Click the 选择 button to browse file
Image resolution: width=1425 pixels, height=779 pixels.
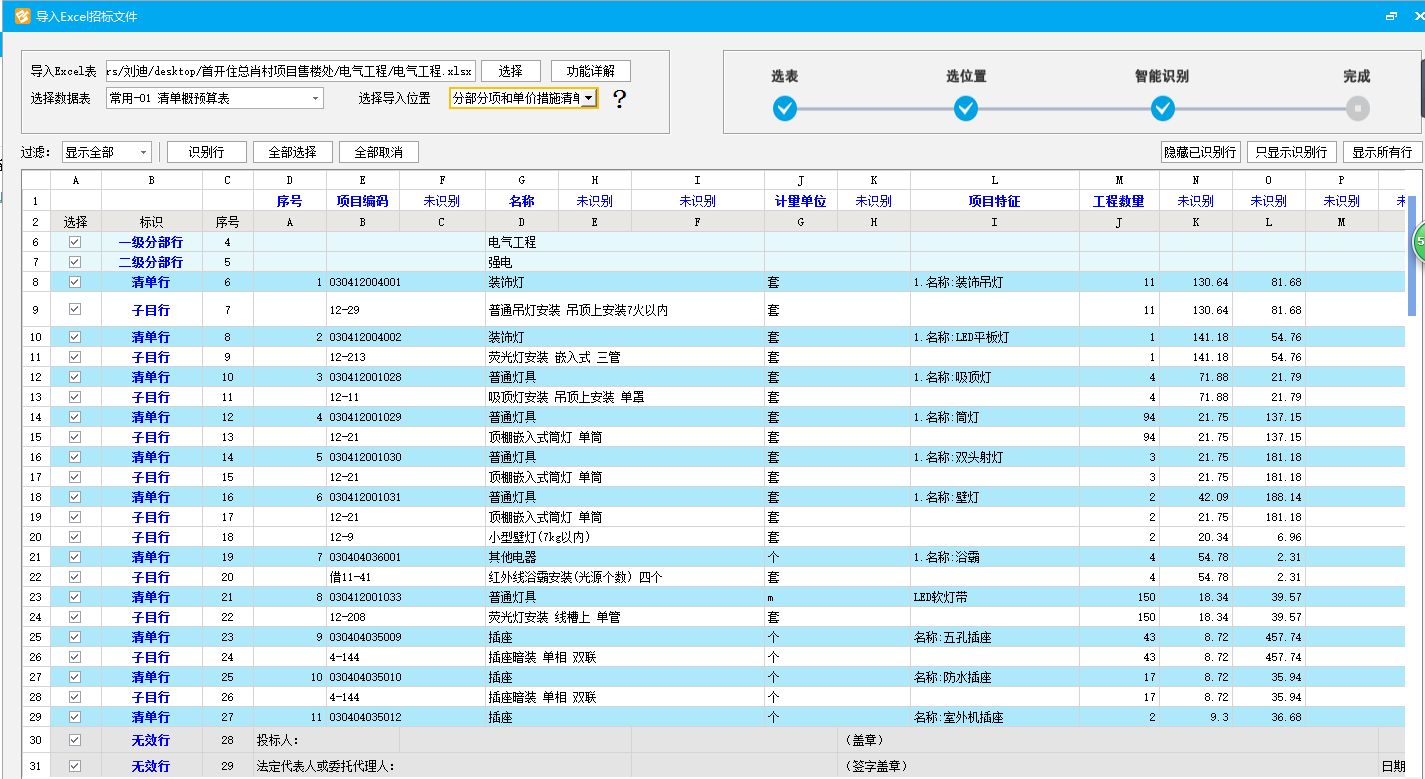pyautogui.click(x=511, y=71)
